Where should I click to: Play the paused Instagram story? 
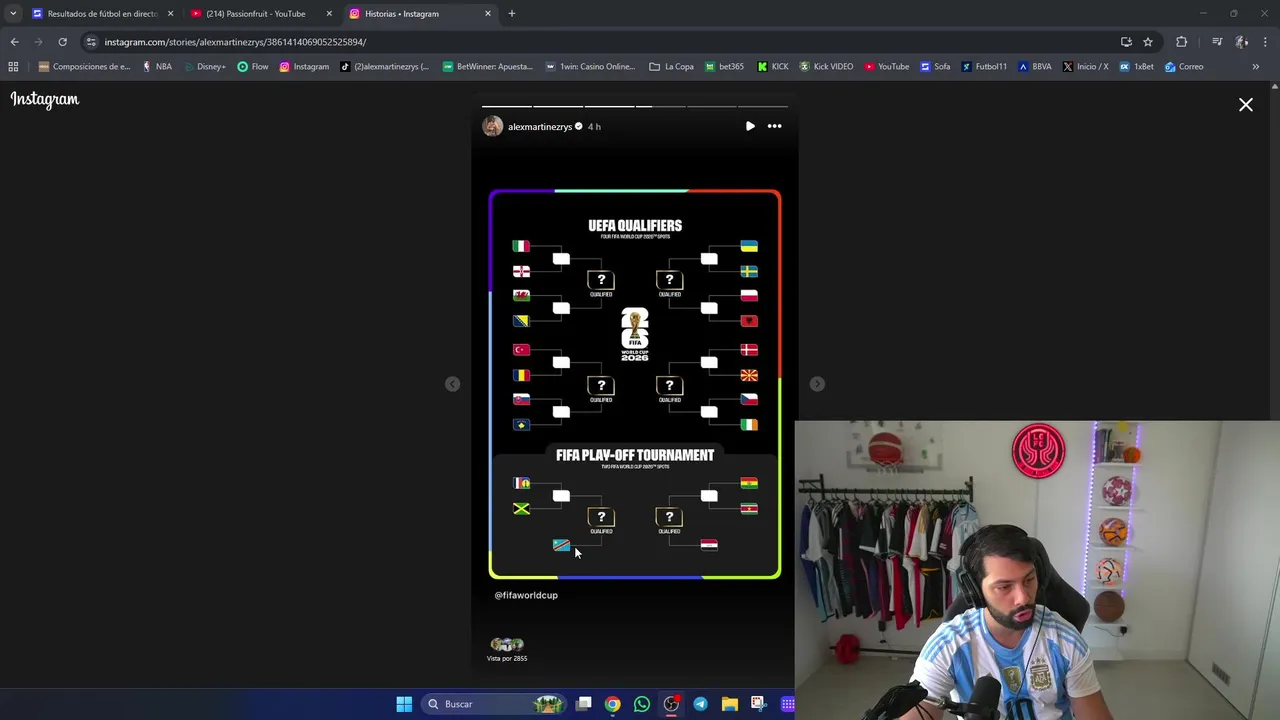pos(750,126)
